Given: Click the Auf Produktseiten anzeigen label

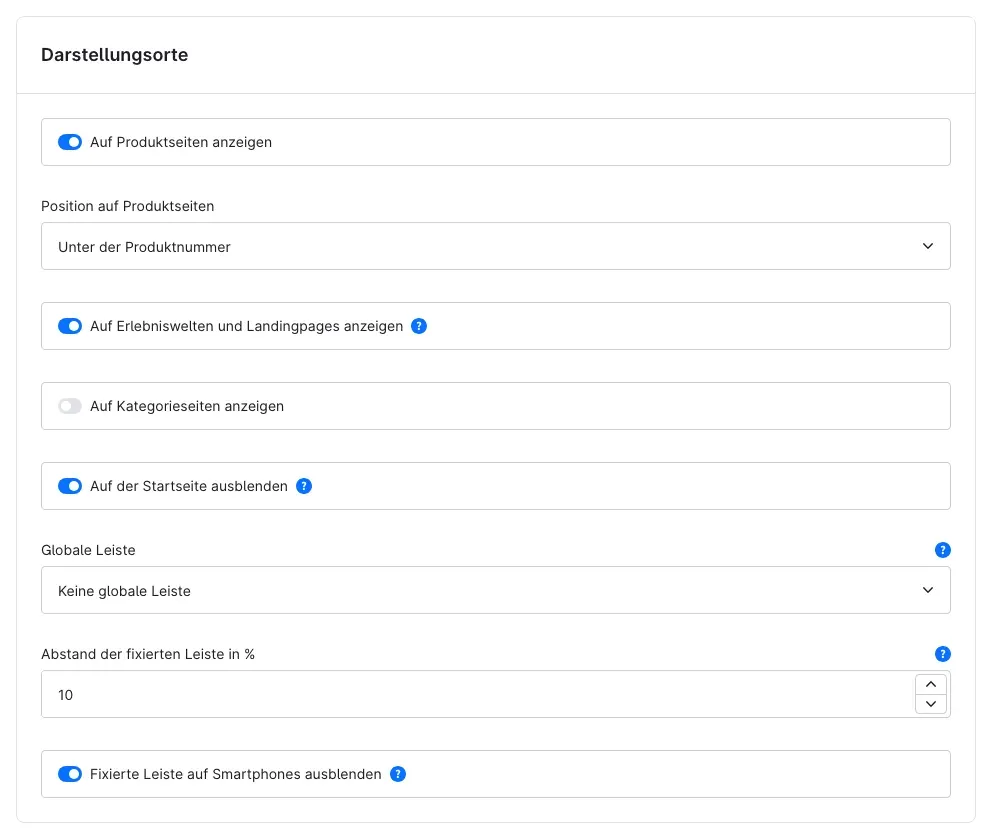Looking at the screenshot, I should pyautogui.click(x=181, y=142).
